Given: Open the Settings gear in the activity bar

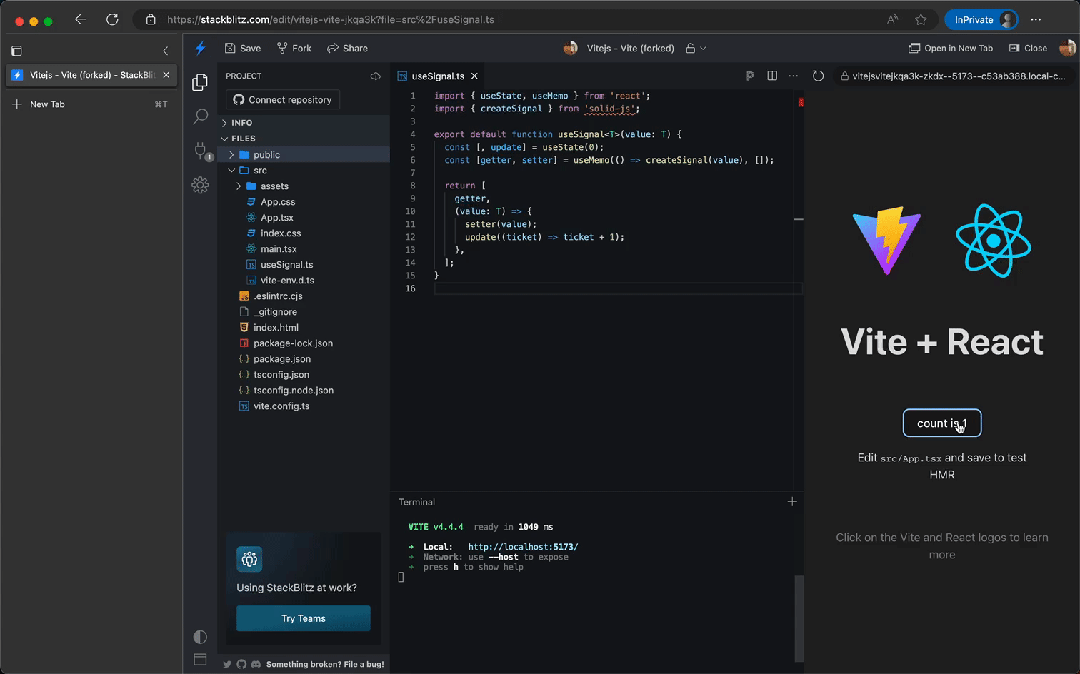Looking at the screenshot, I should pyautogui.click(x=200, y=185).
